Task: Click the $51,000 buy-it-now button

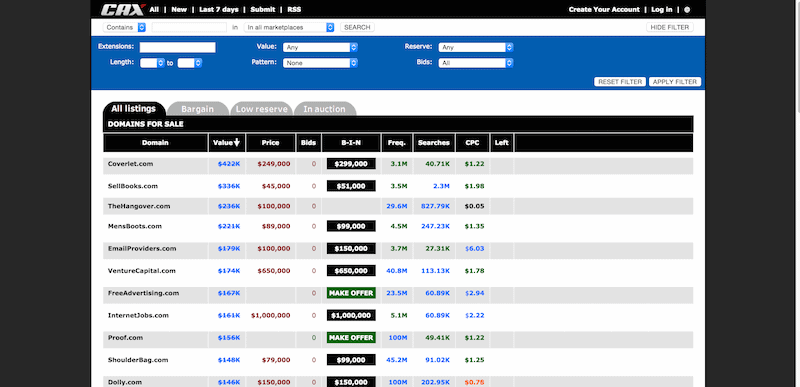Action: tap(351, 186)
